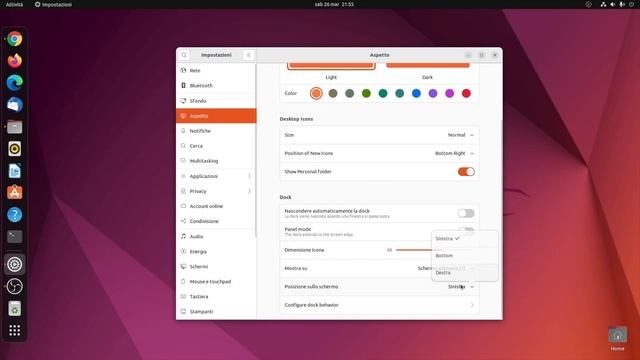Open the desktop icons Size dropdown

click(x=461, y=135)
